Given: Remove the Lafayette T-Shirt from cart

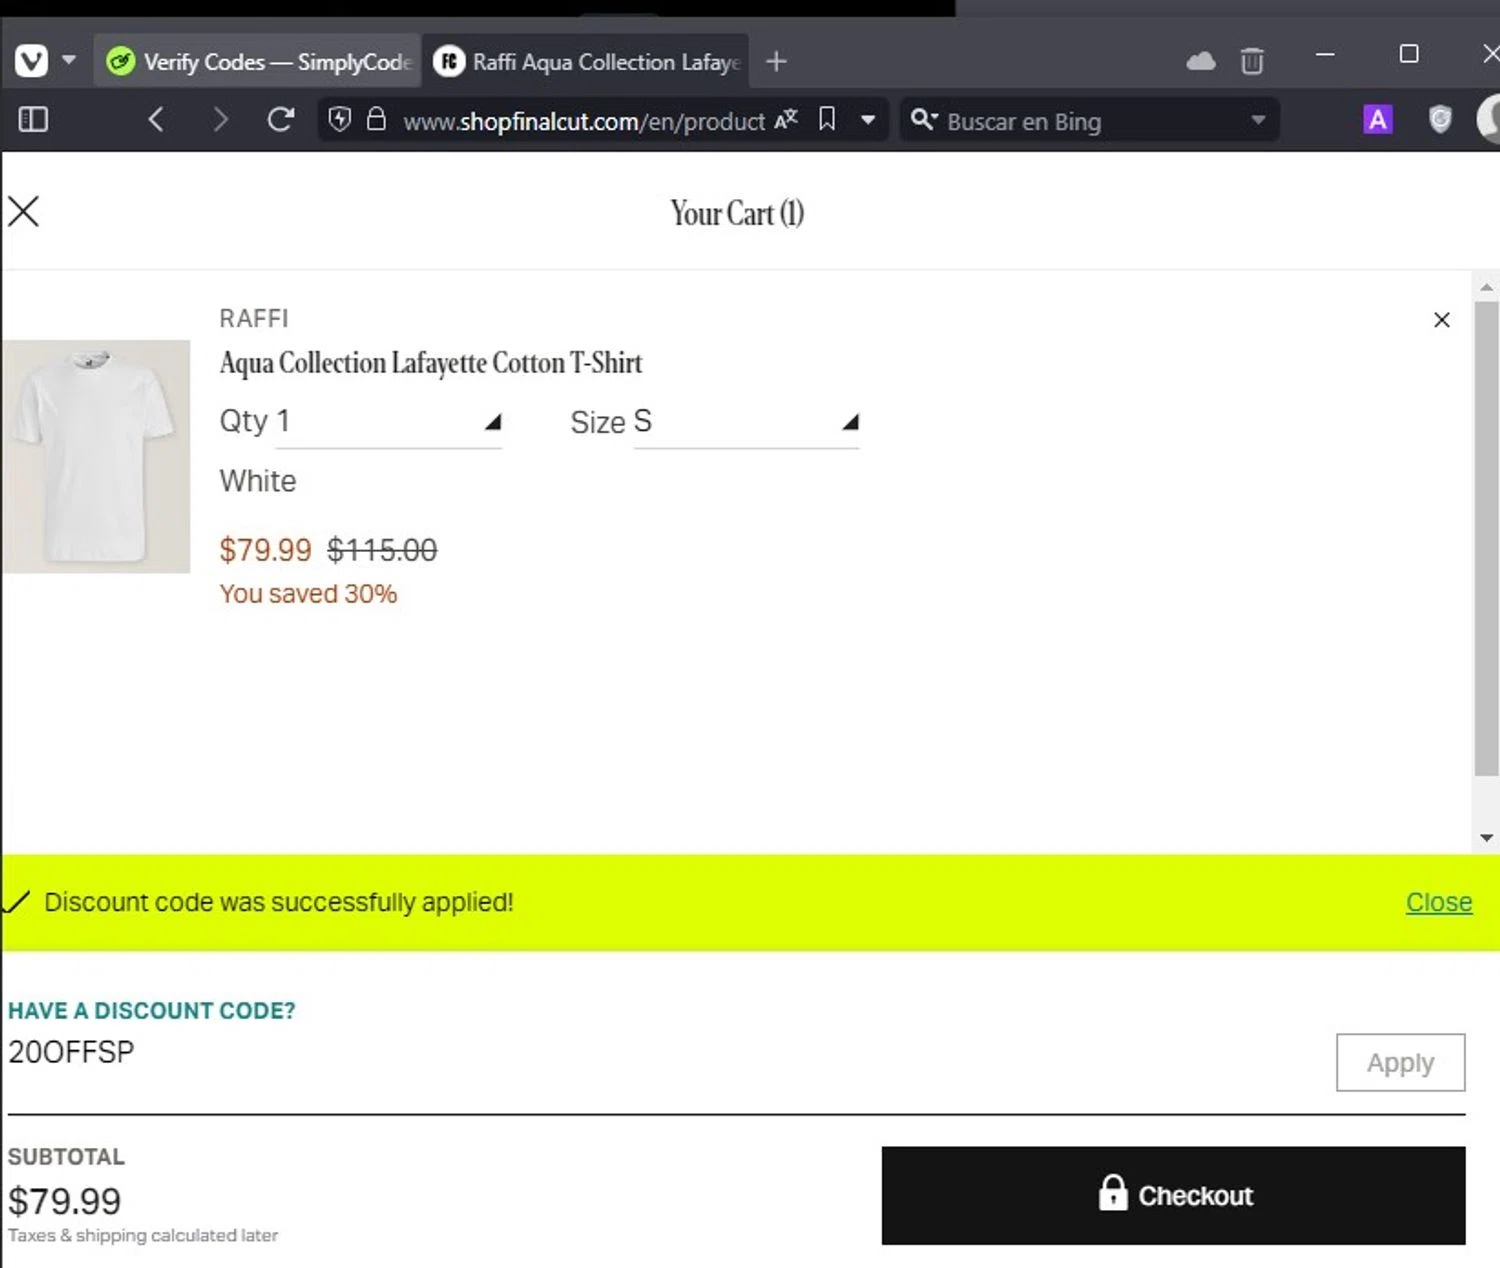Looking at the screenshot, I should click(1441, 320).
